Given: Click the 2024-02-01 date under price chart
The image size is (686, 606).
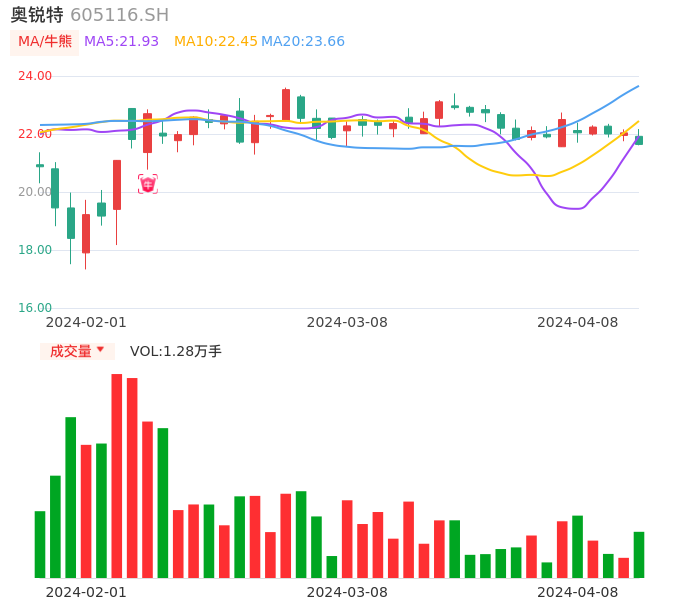Looking at the screenshot, I should pos(86,322).
